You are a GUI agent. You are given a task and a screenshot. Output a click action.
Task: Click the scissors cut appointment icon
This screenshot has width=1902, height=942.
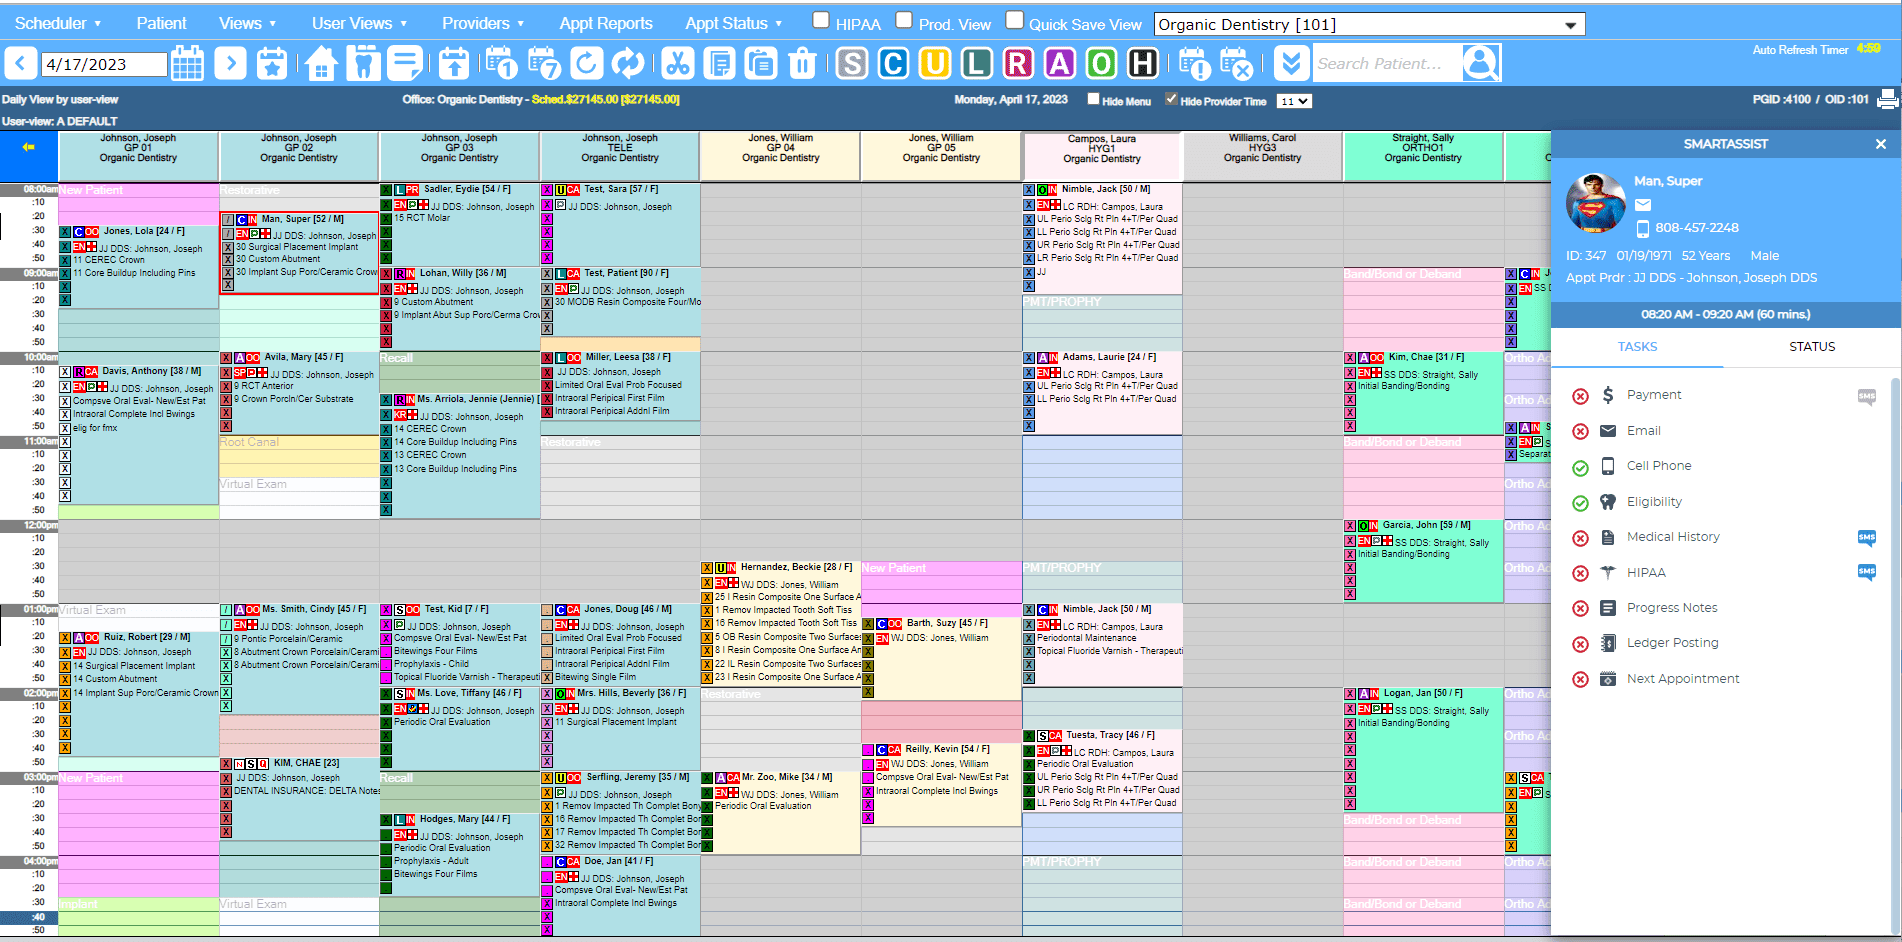(677, 64)
